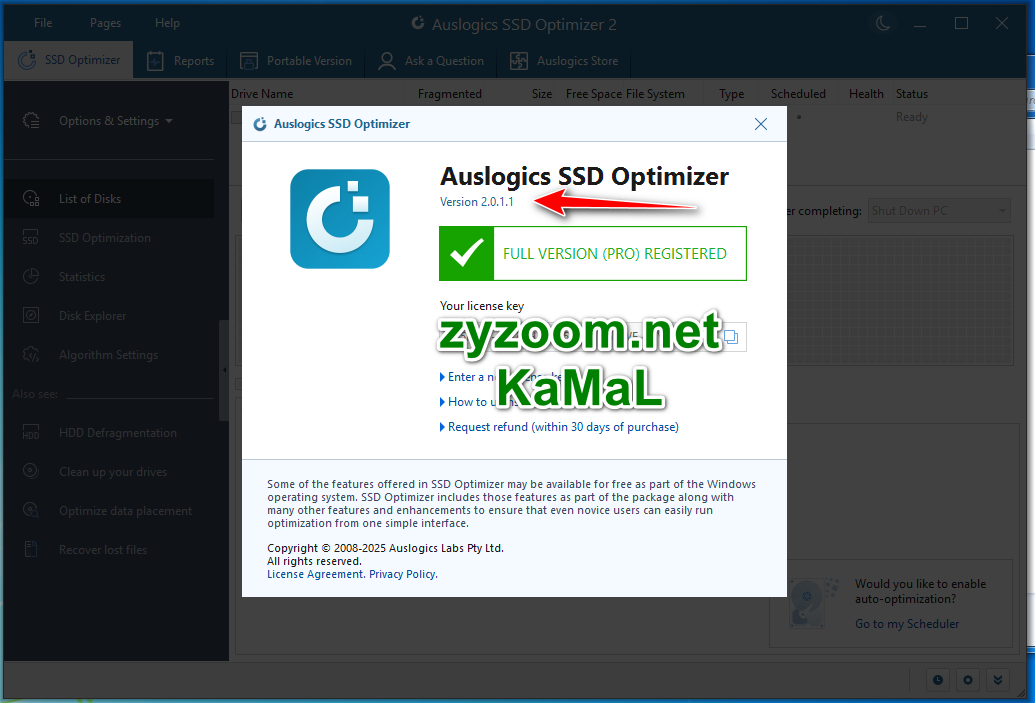1035x703 pixels.
Task: Click the Clean up your drives icon
Action: [x=31, y=471]
